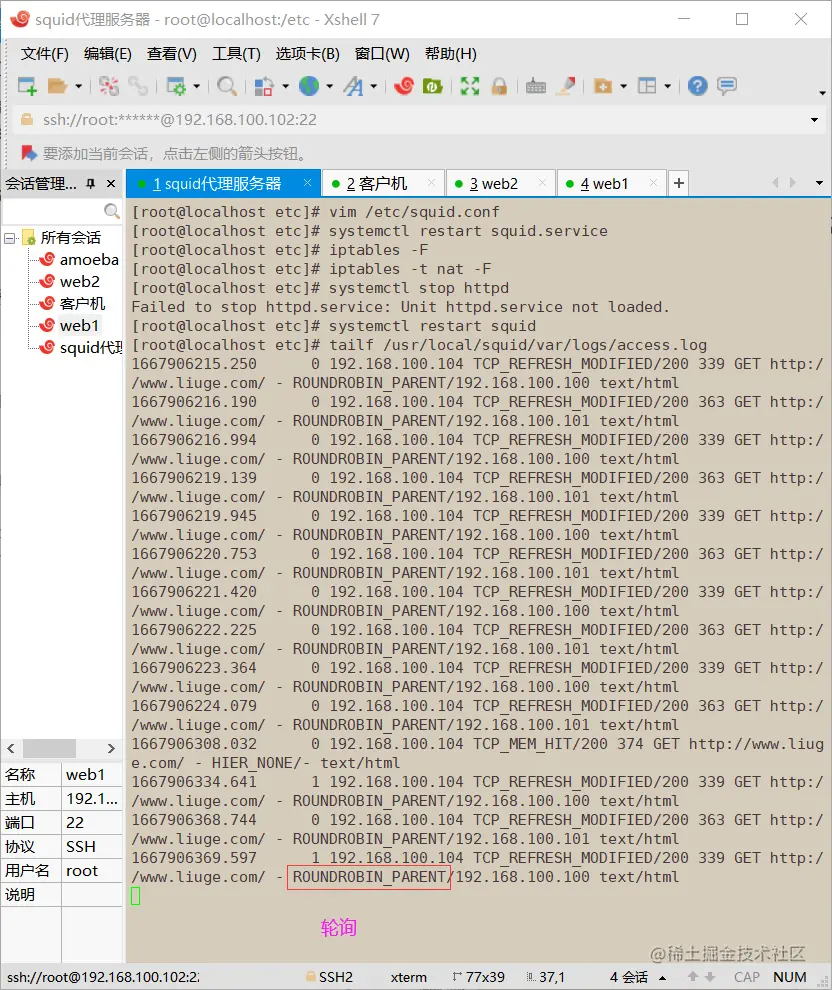
Task: Select the web1 session in tree
Action: coord(69,326)
